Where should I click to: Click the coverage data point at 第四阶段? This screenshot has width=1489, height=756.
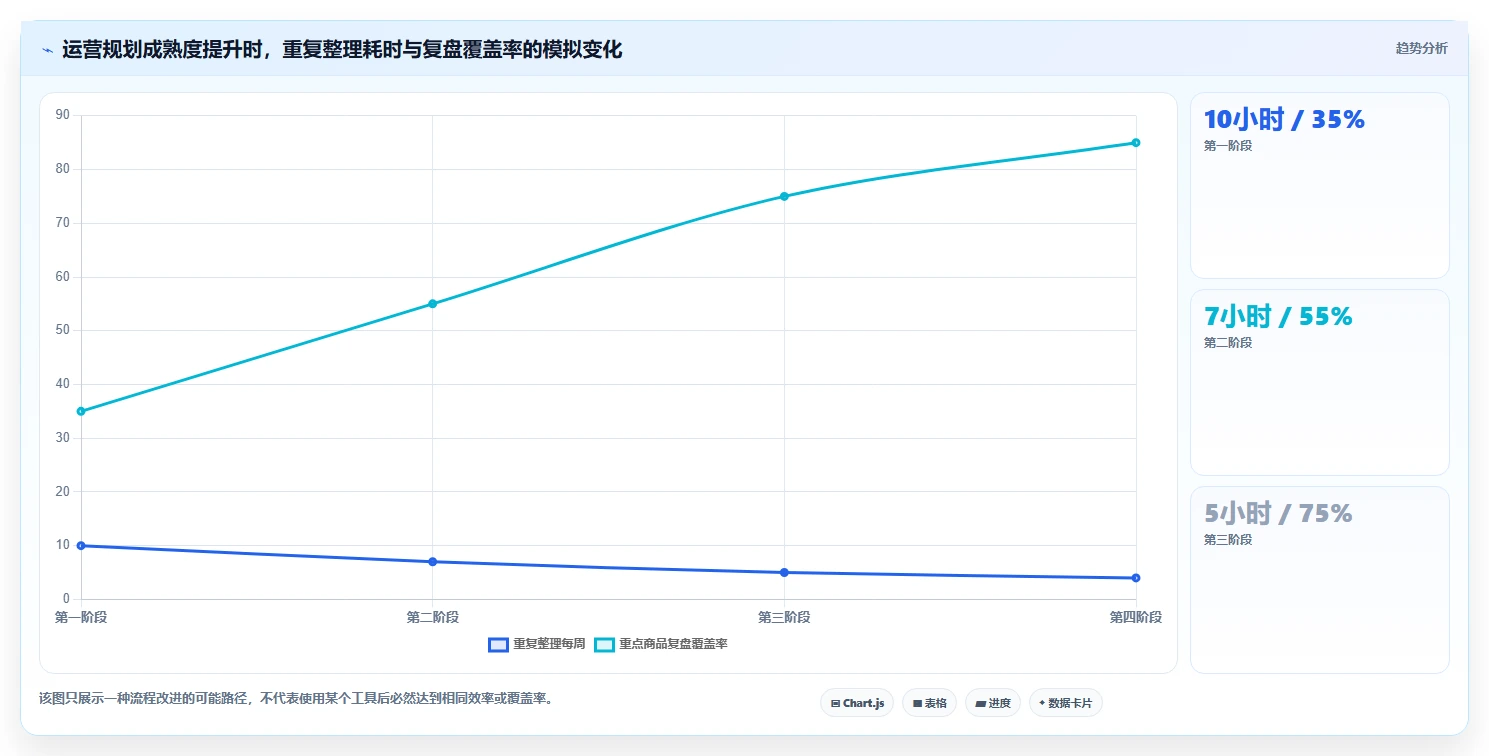[x=1136, y=143]
